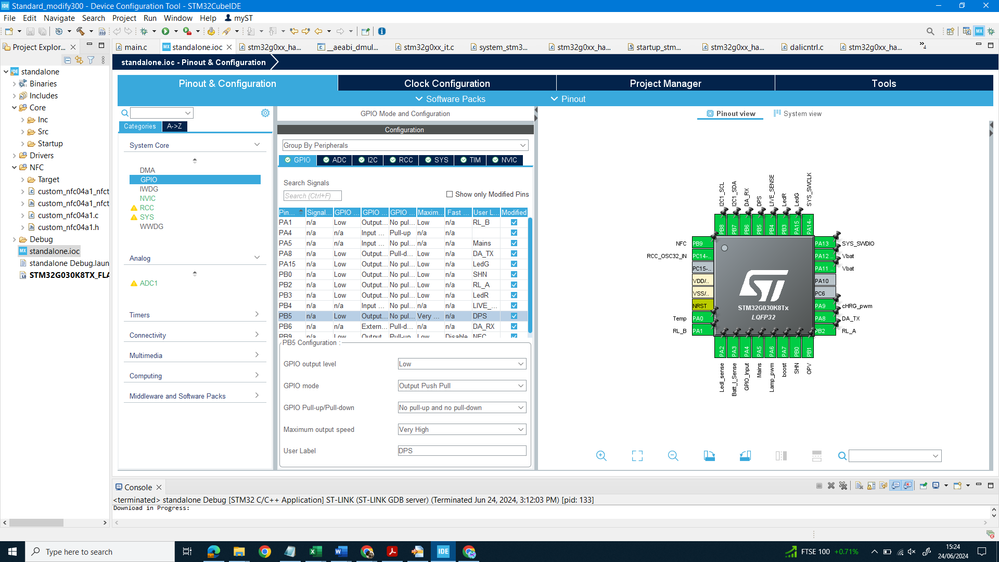The width and height of the screenshot is (999, 562).
Task: Open the Tools tab
Action: pyautogui.click(x=884, y=83)
